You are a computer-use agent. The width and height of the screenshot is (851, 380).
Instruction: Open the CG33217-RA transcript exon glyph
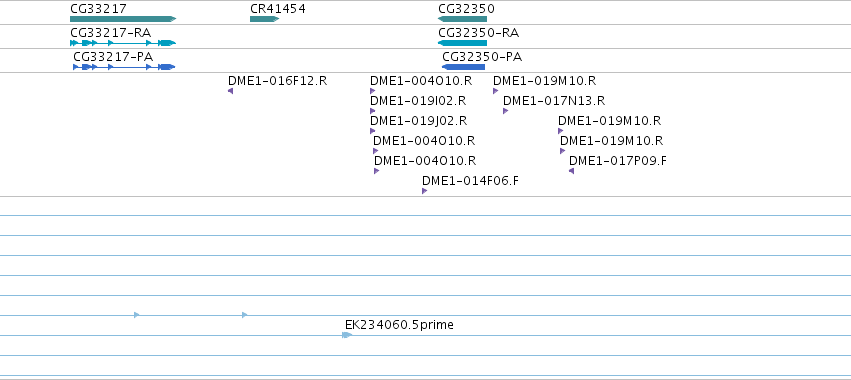(x=123, y=43)
